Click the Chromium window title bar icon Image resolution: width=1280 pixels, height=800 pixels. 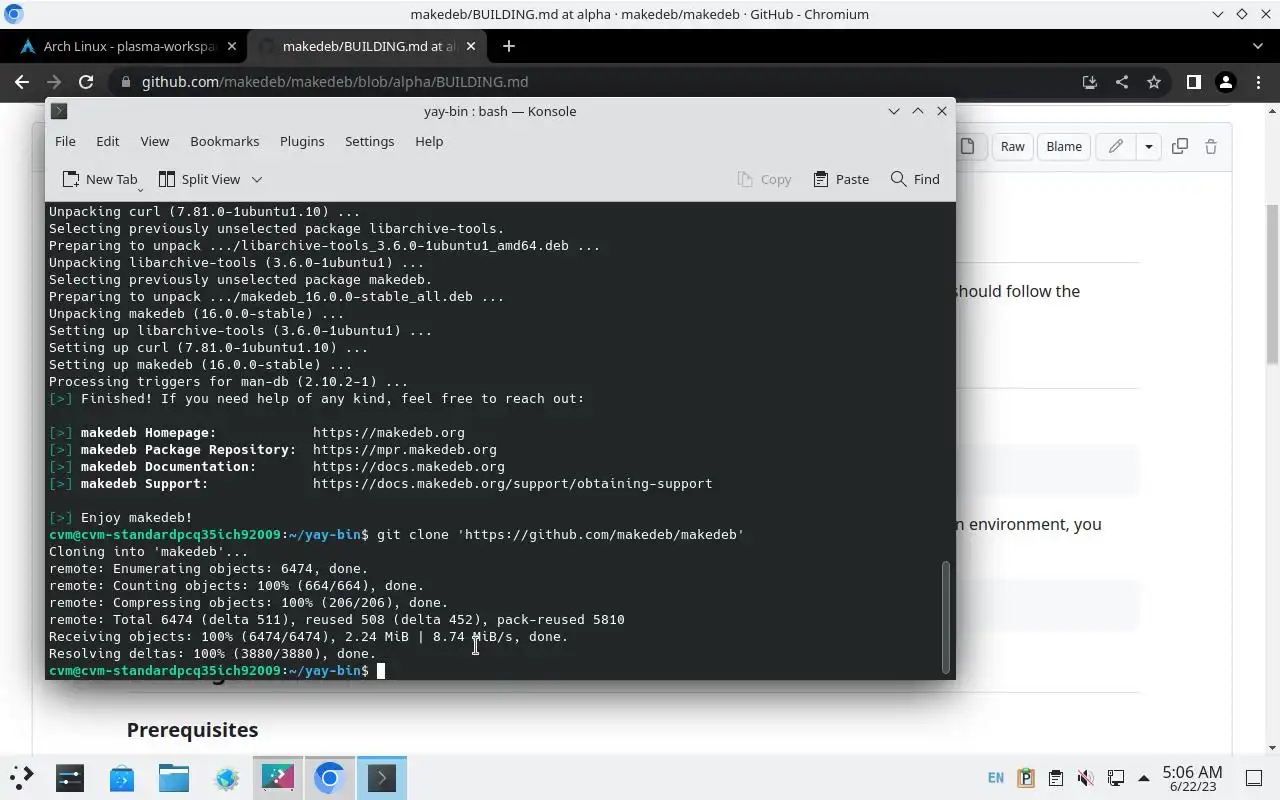(x=14, y=14)
